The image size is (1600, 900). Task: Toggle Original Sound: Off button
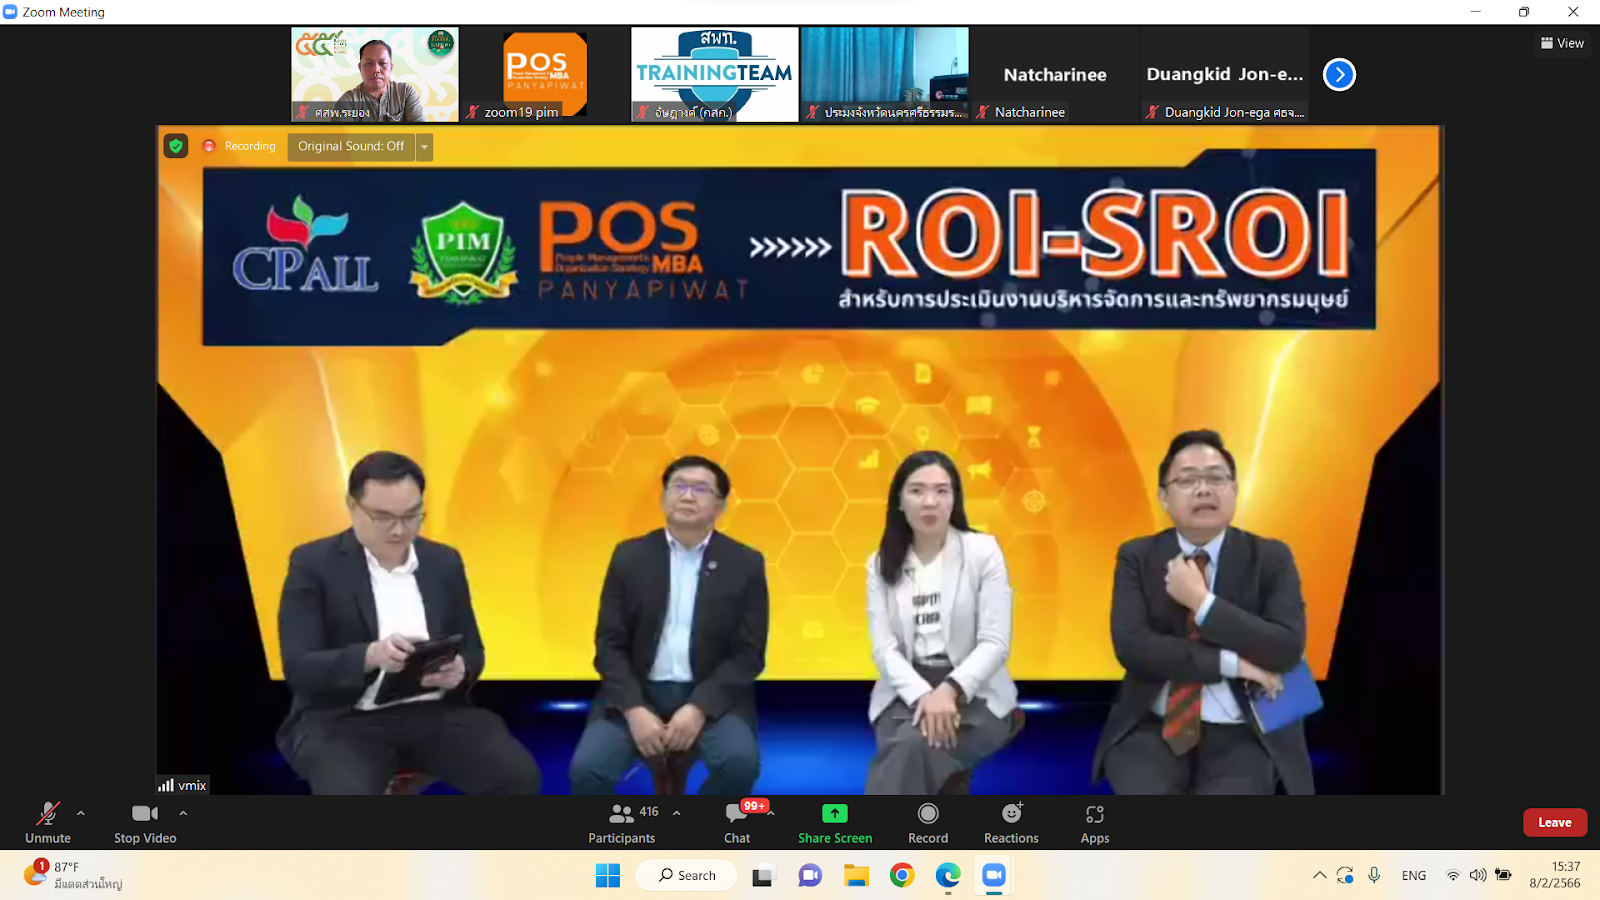click(x=351, y=146)
